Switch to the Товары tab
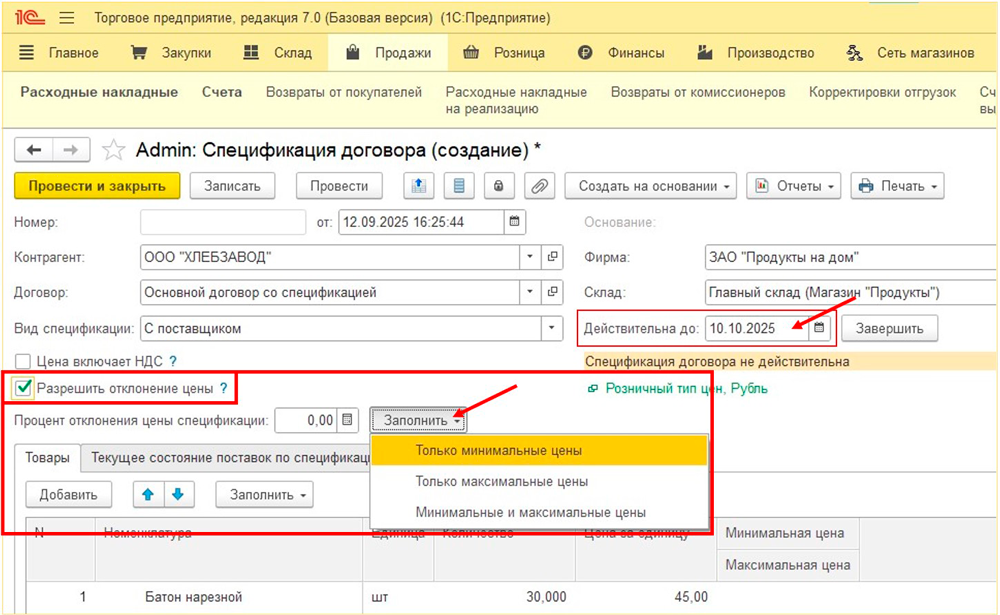The image size is (1000, 615). (48, 459)
